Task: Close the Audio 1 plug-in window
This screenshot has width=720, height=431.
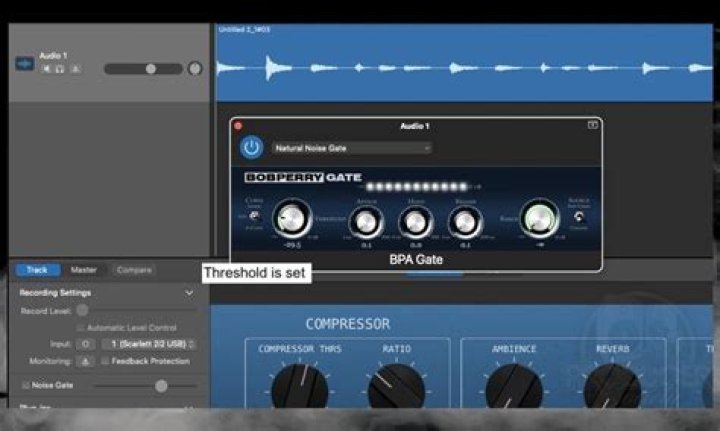Action: point(238,126)
